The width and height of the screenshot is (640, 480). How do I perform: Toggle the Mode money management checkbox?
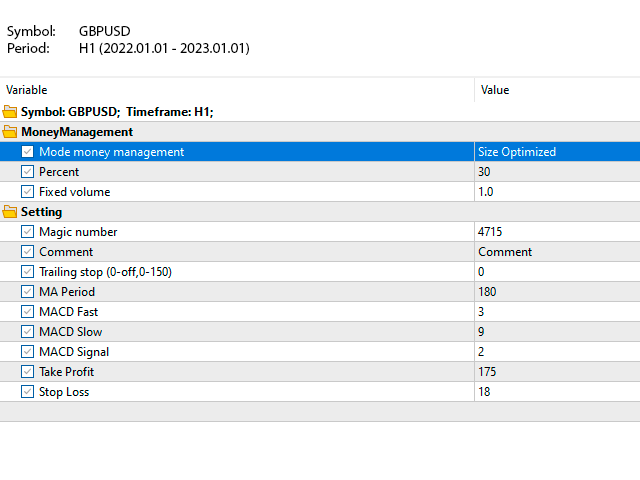pos(27,151)
